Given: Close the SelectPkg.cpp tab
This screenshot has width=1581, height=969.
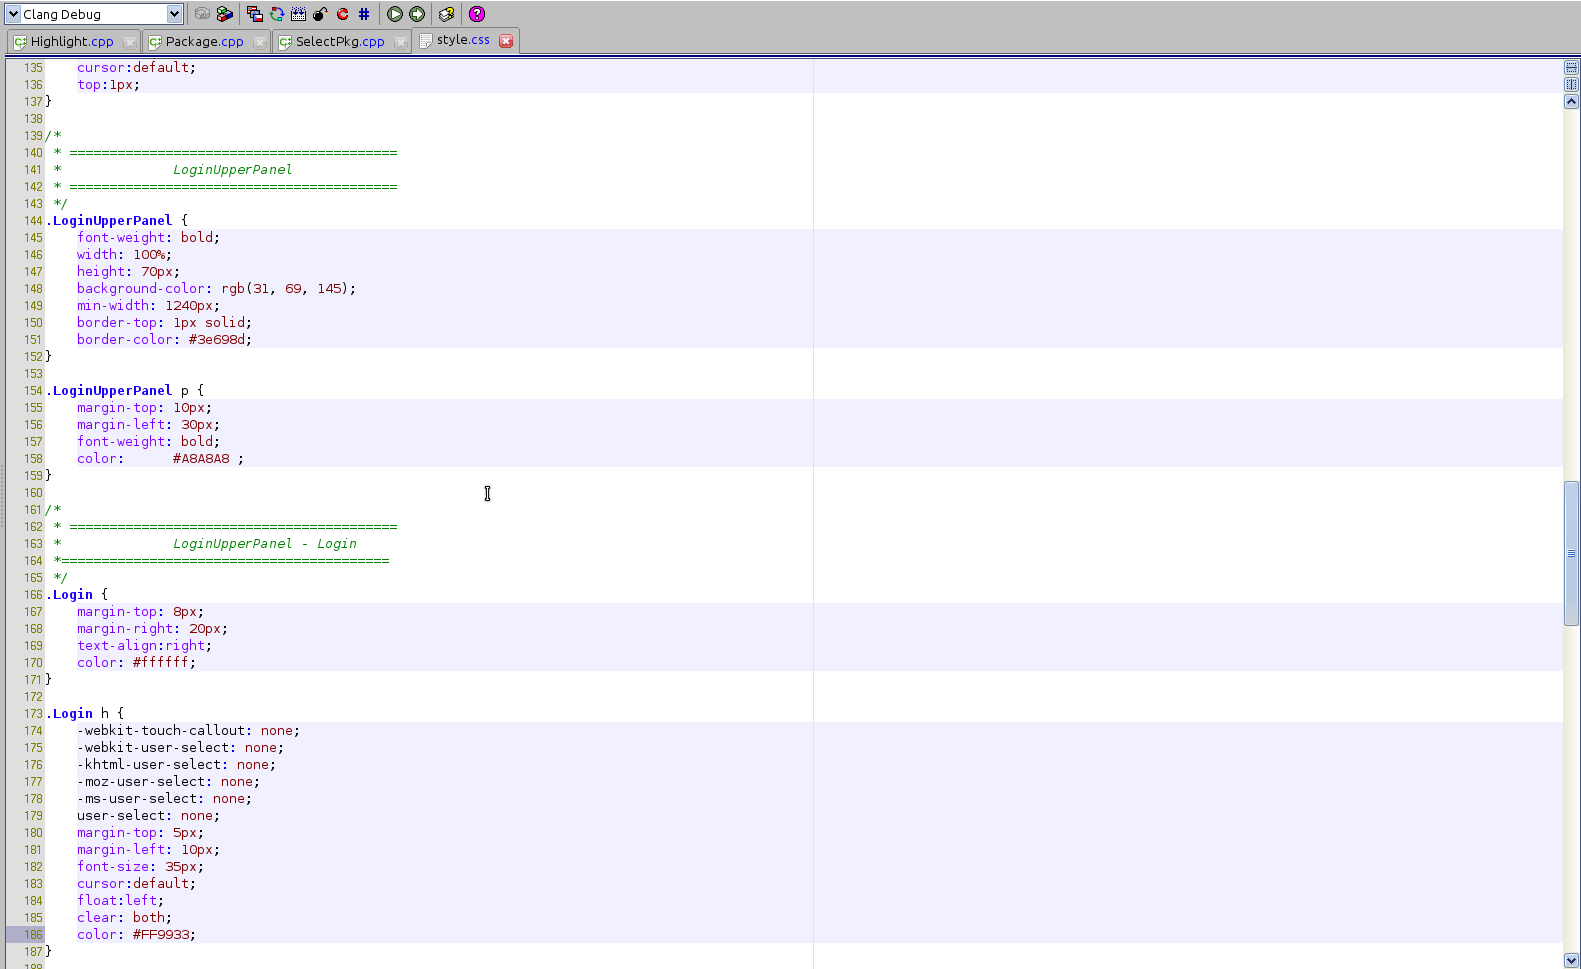Looking at the screenshot, I should (x=401, y=42).
